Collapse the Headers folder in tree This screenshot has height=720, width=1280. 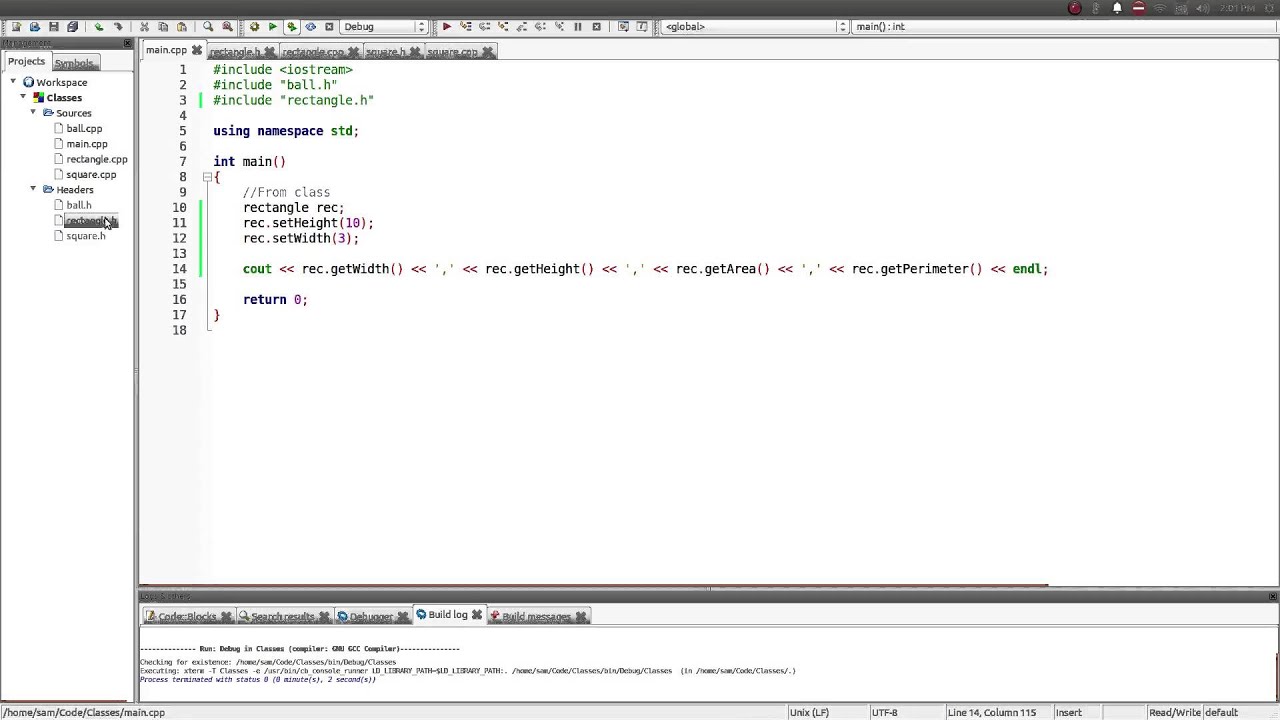[x=33, y=189]
